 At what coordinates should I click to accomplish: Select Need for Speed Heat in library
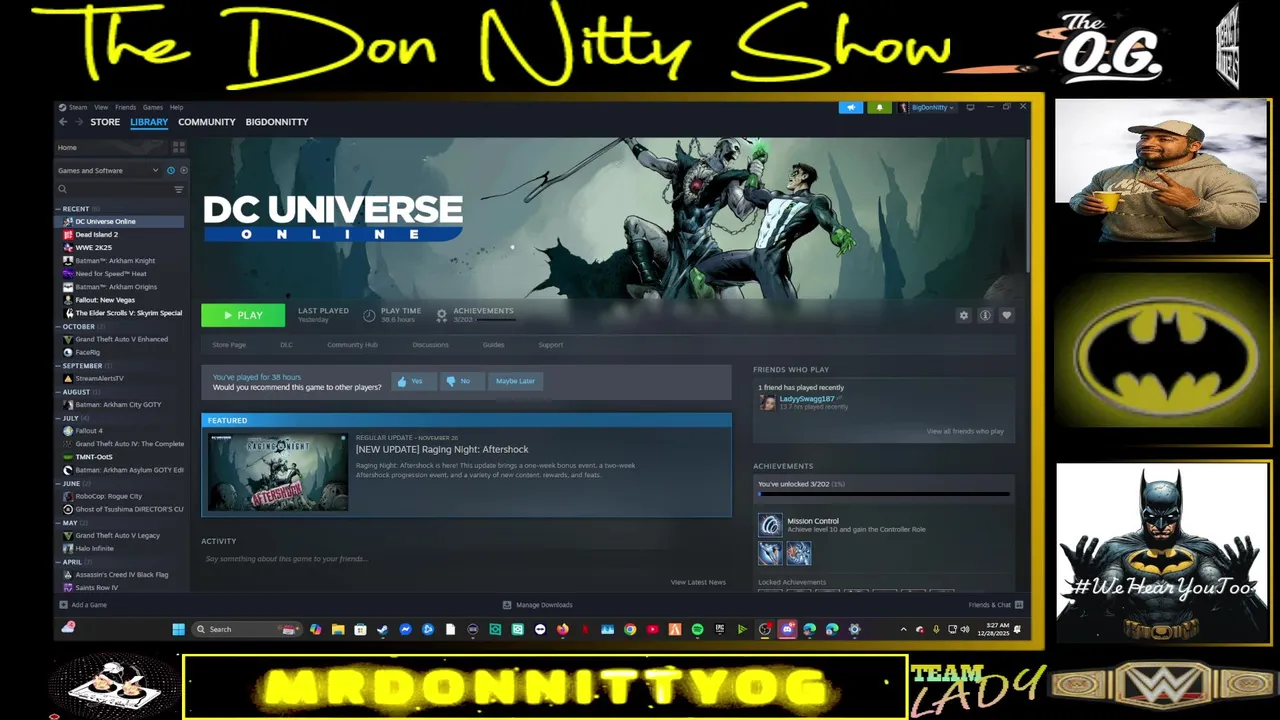(x=111, y=274)
